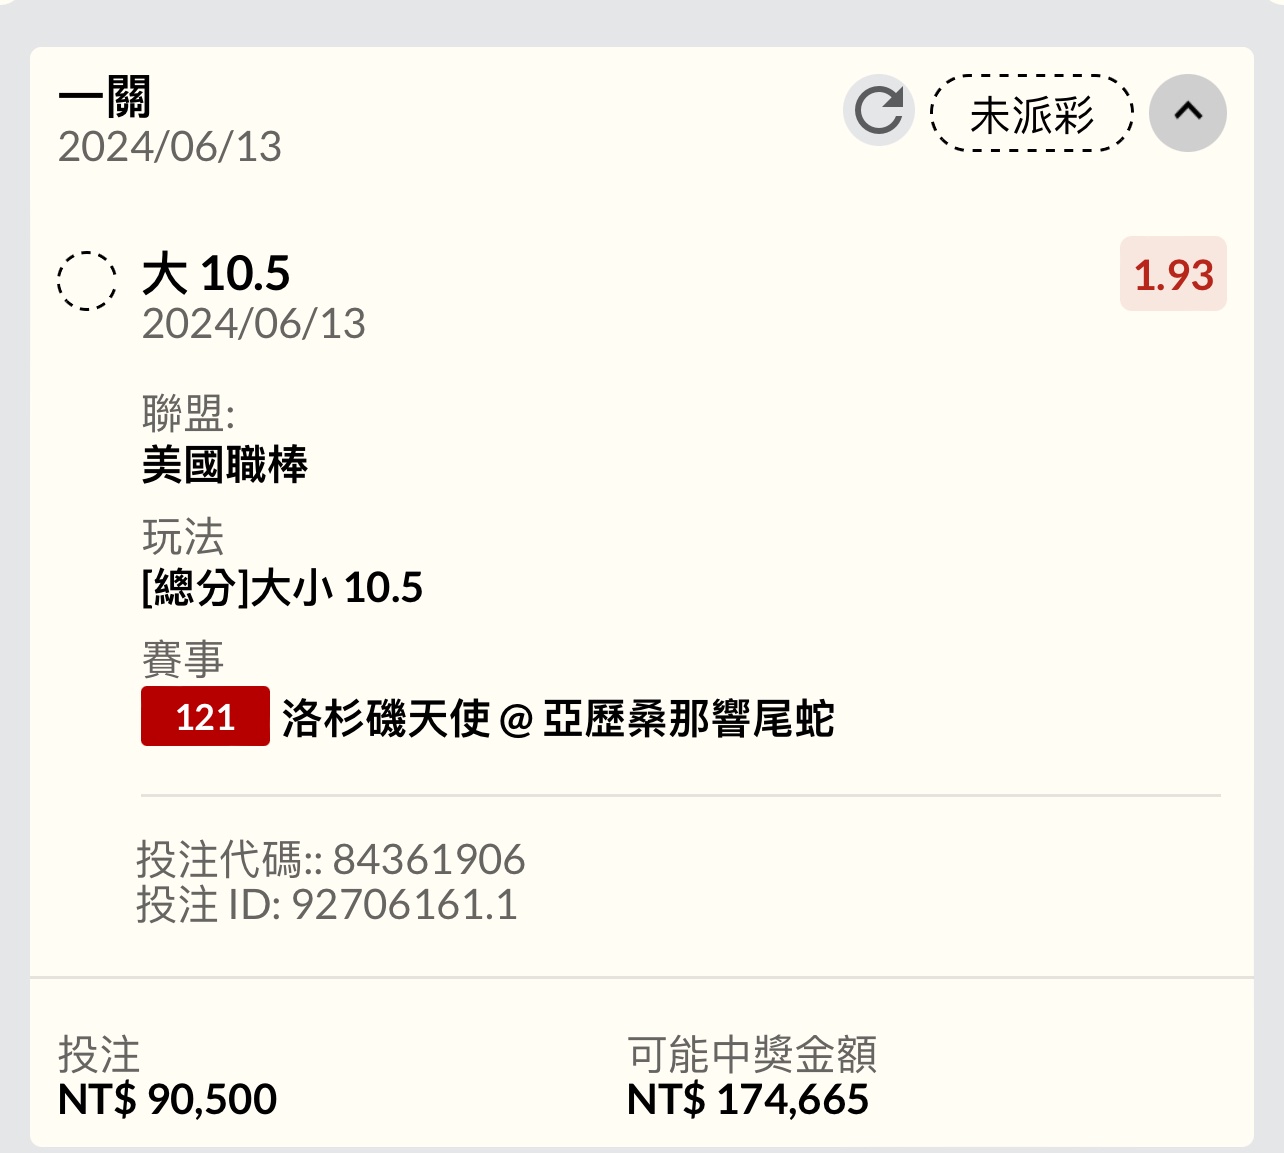Screen dimensions: 1284x1153
Task: Click the NT$ 174,665 potential payout
Action: (748, 1100)
